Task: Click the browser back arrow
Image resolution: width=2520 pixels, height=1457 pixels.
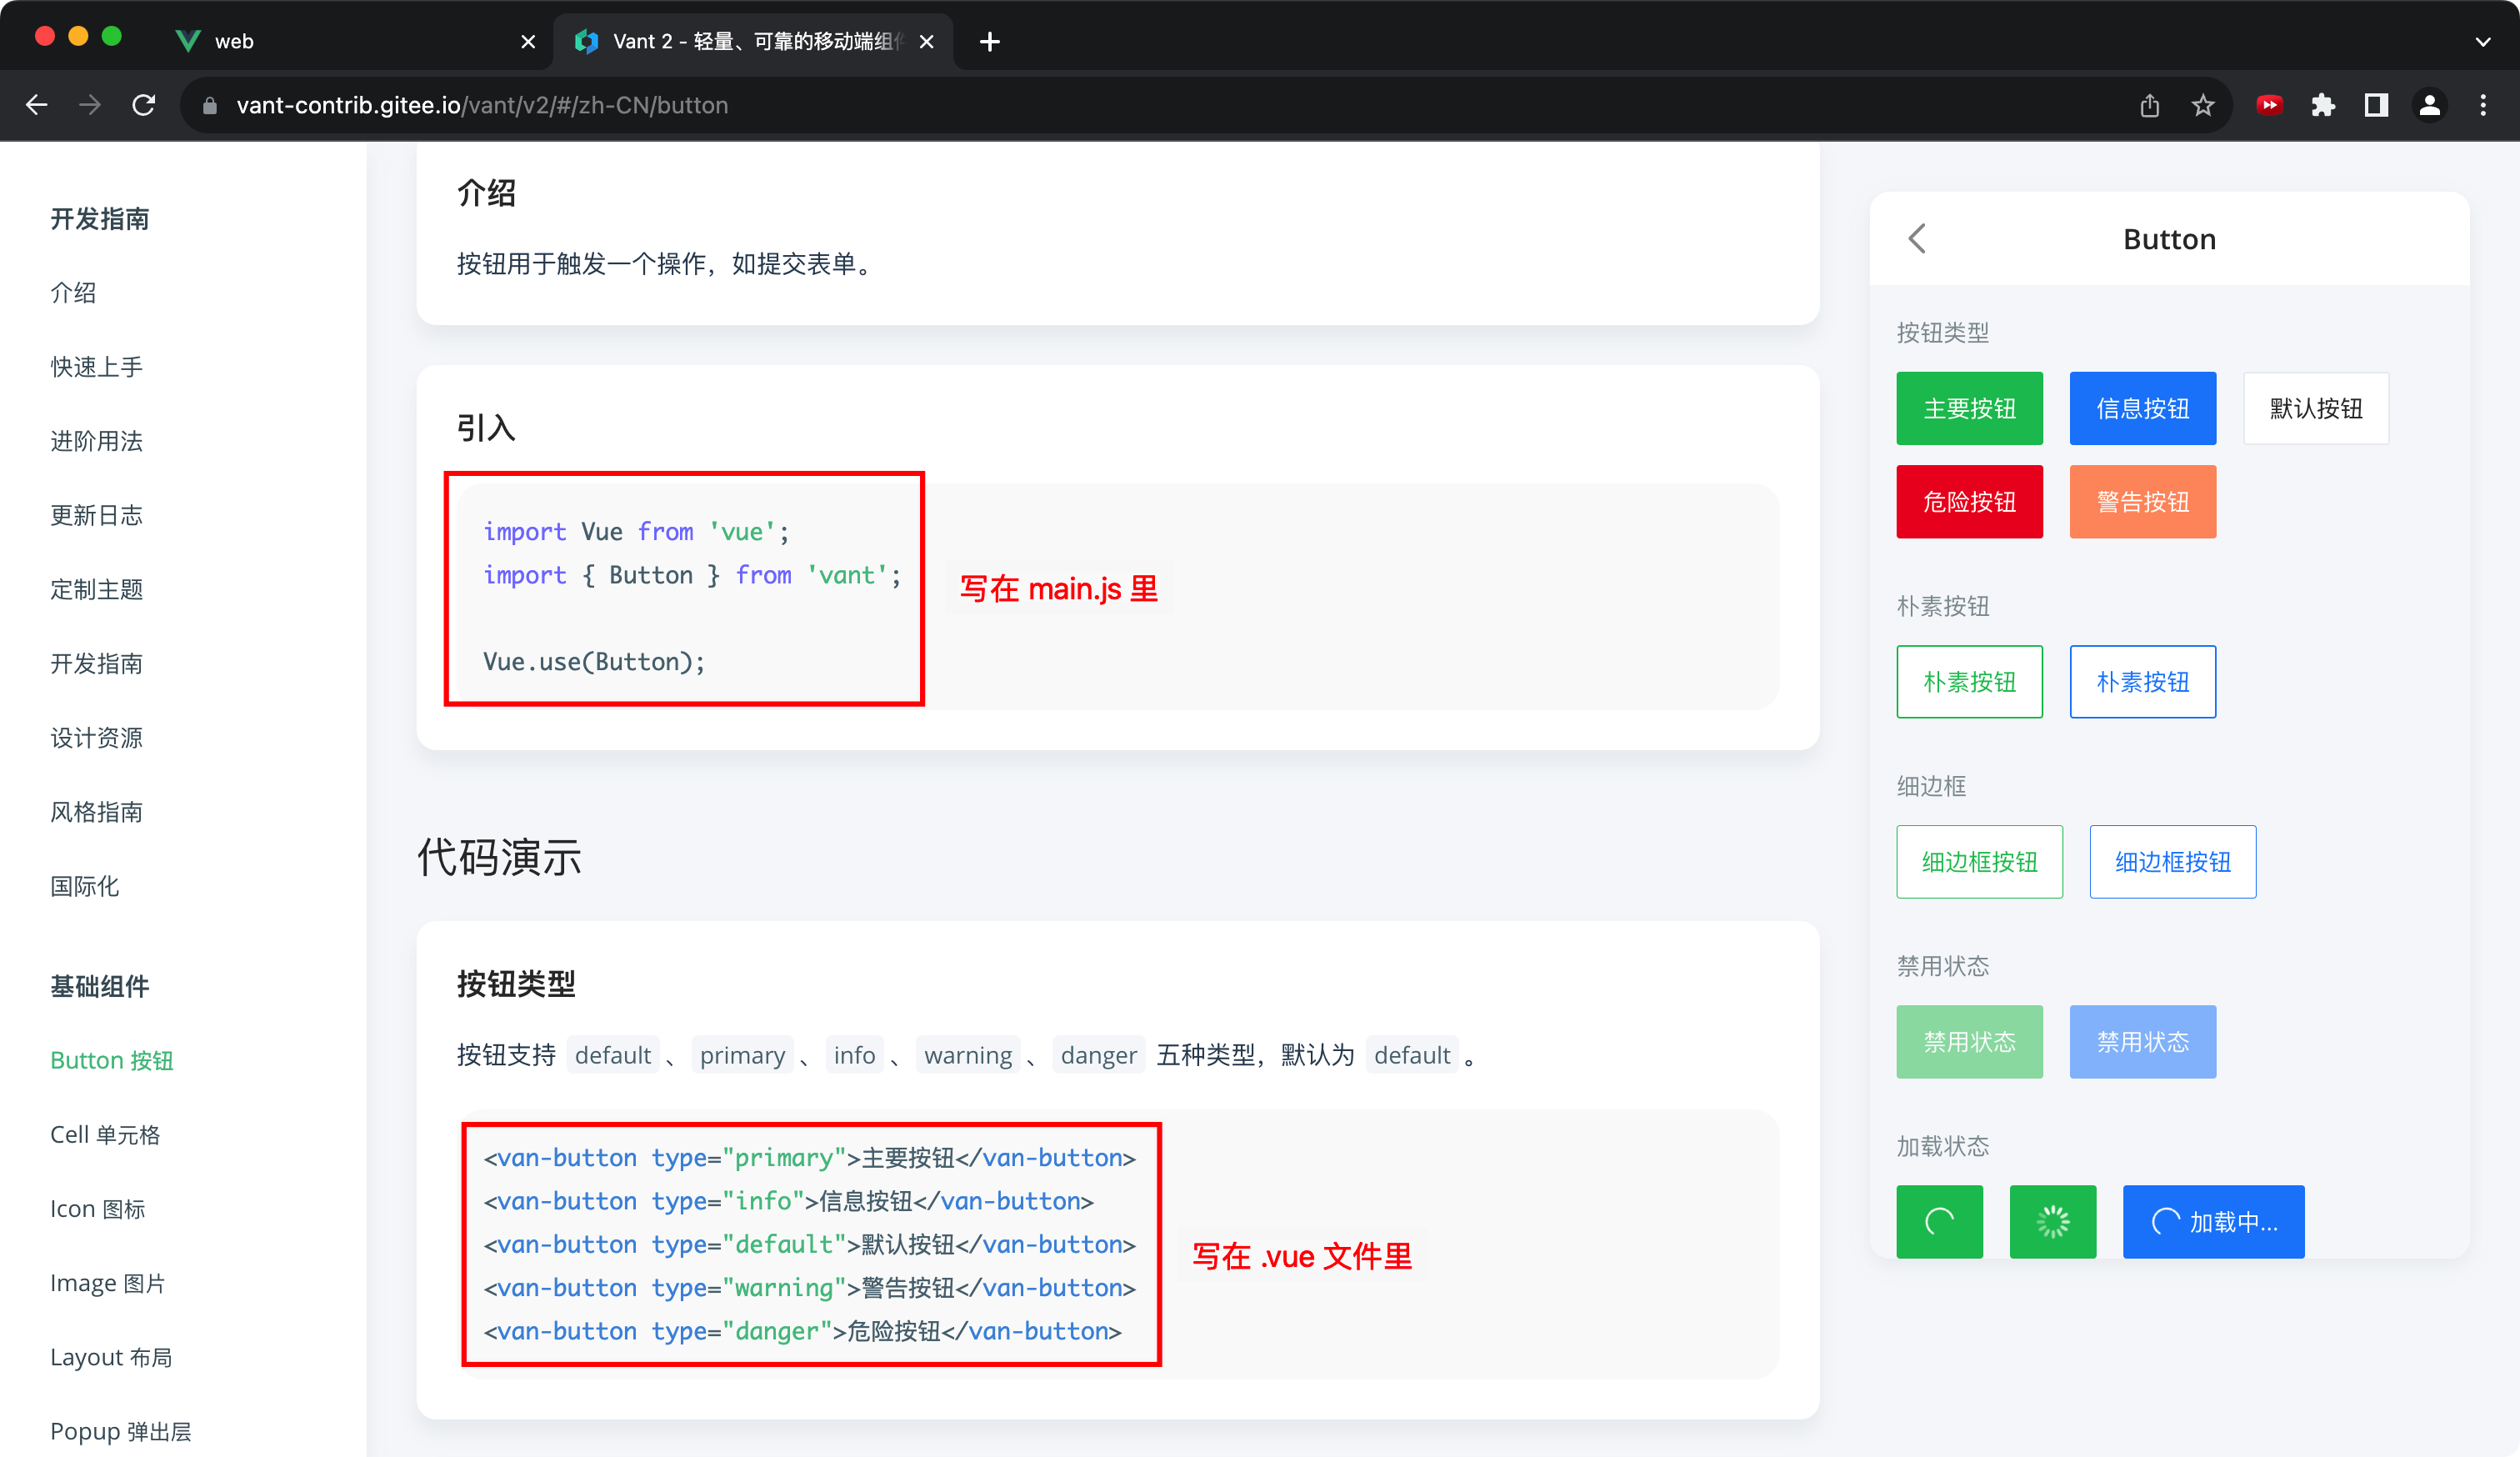Action: click(37, 105)
